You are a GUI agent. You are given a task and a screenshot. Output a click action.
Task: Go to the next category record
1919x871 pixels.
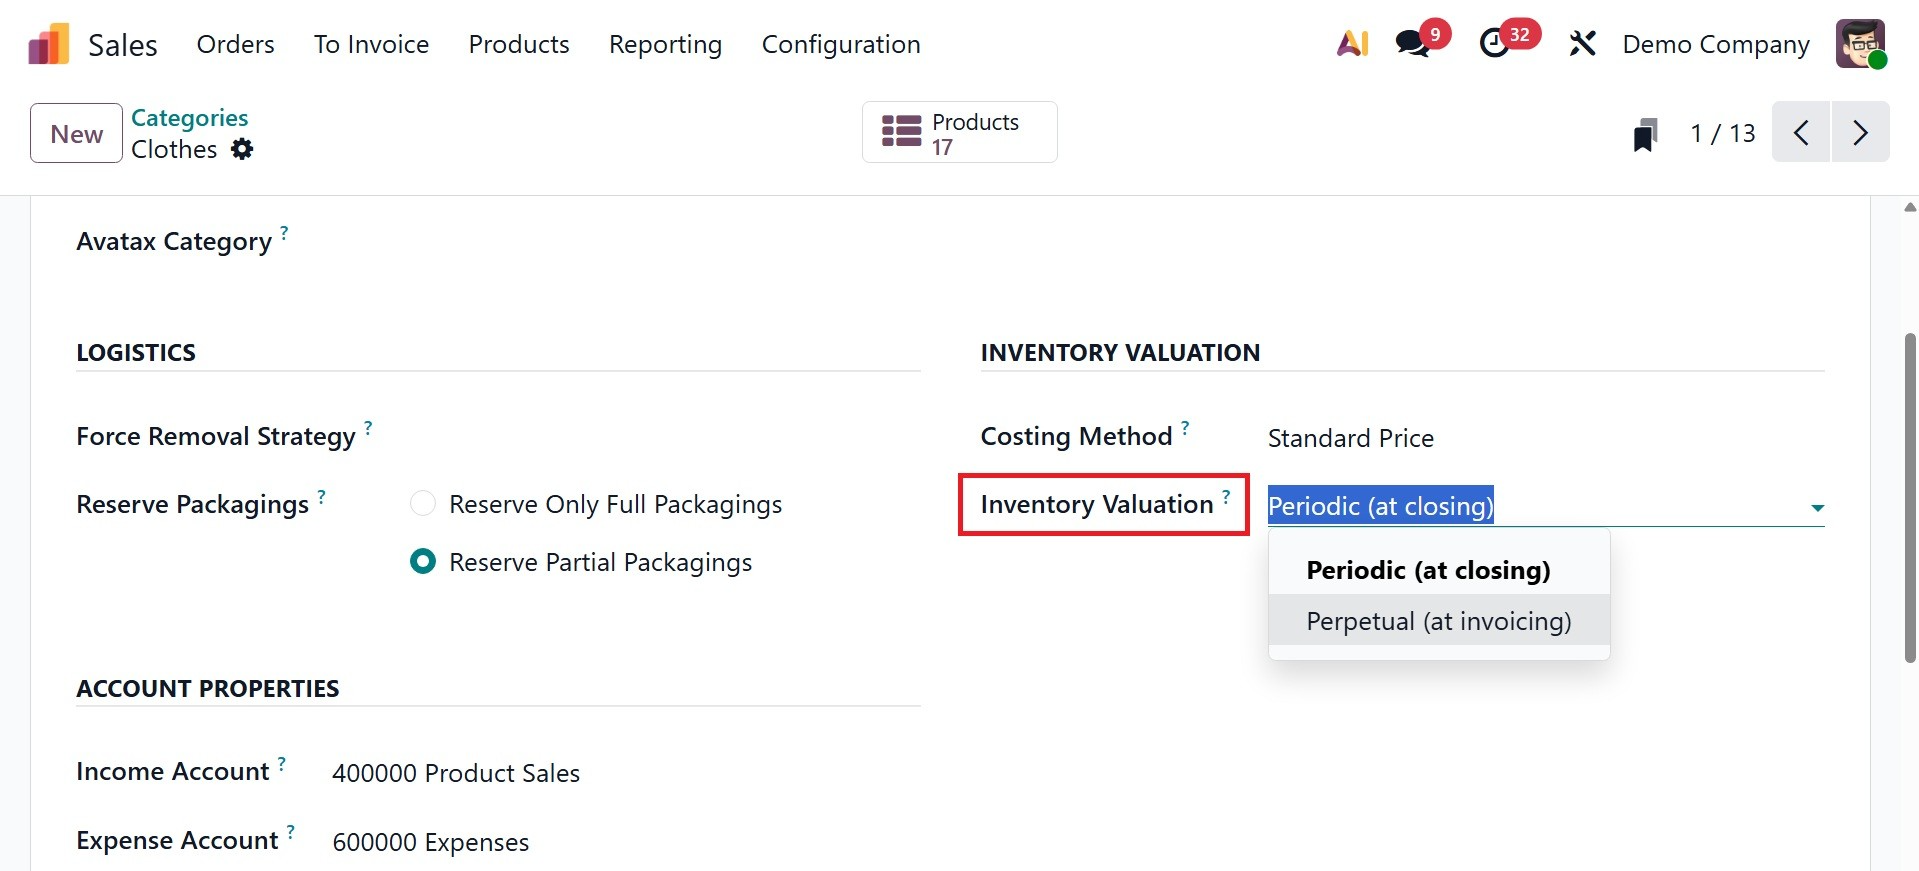[1860, 132]
